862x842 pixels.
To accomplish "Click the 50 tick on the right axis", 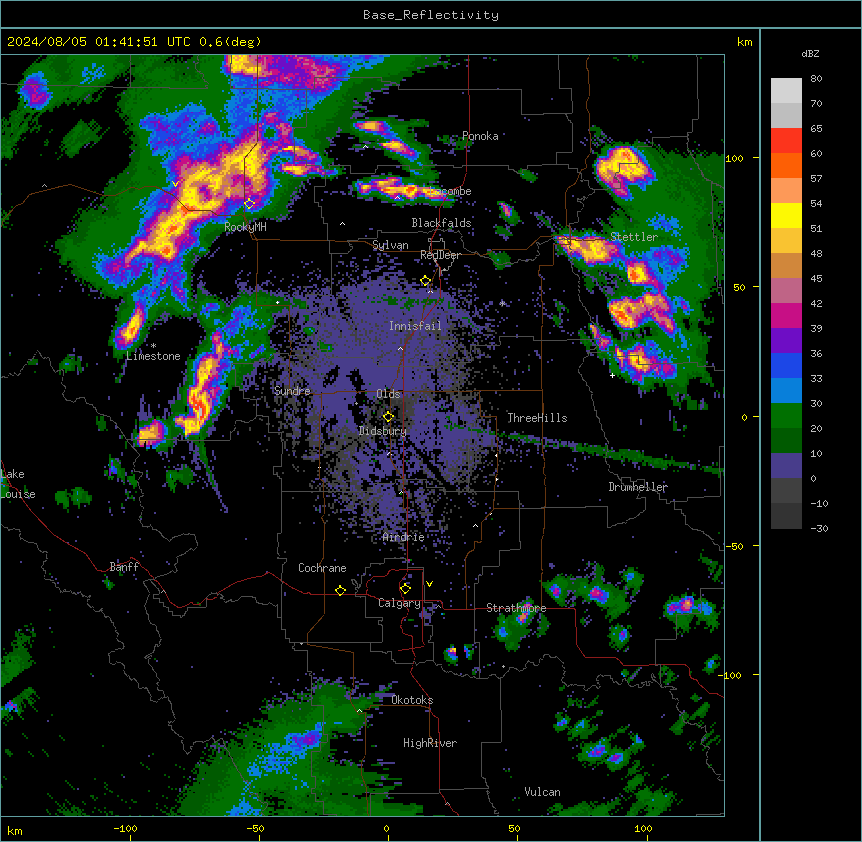I will [x=739, y=287].
